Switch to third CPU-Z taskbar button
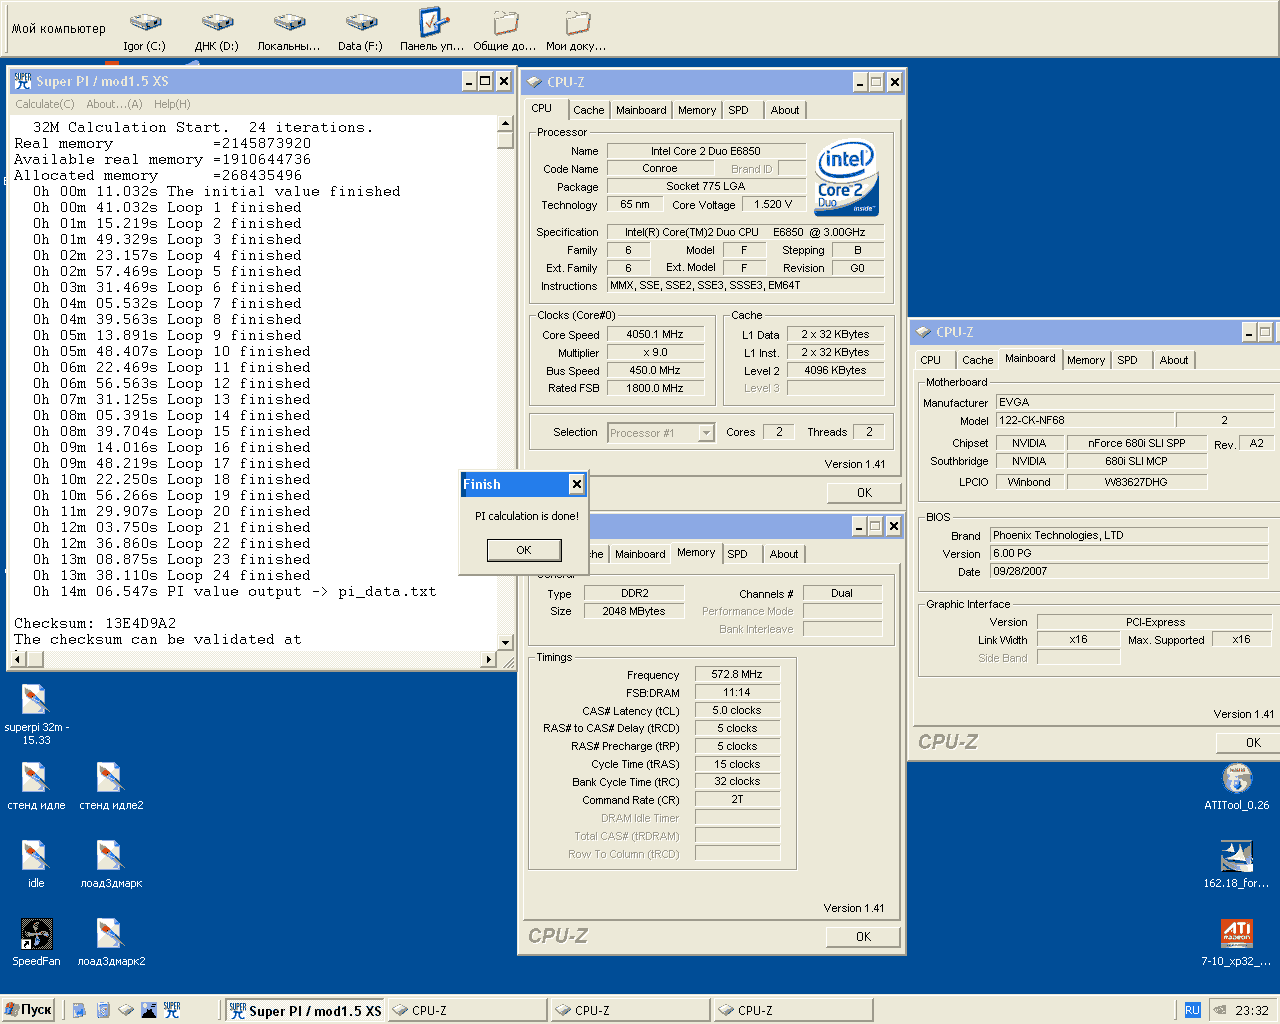Image resolution: width=1280 pixels, height=1024 pixels. pyautogui.click(x=793, y=1010)
